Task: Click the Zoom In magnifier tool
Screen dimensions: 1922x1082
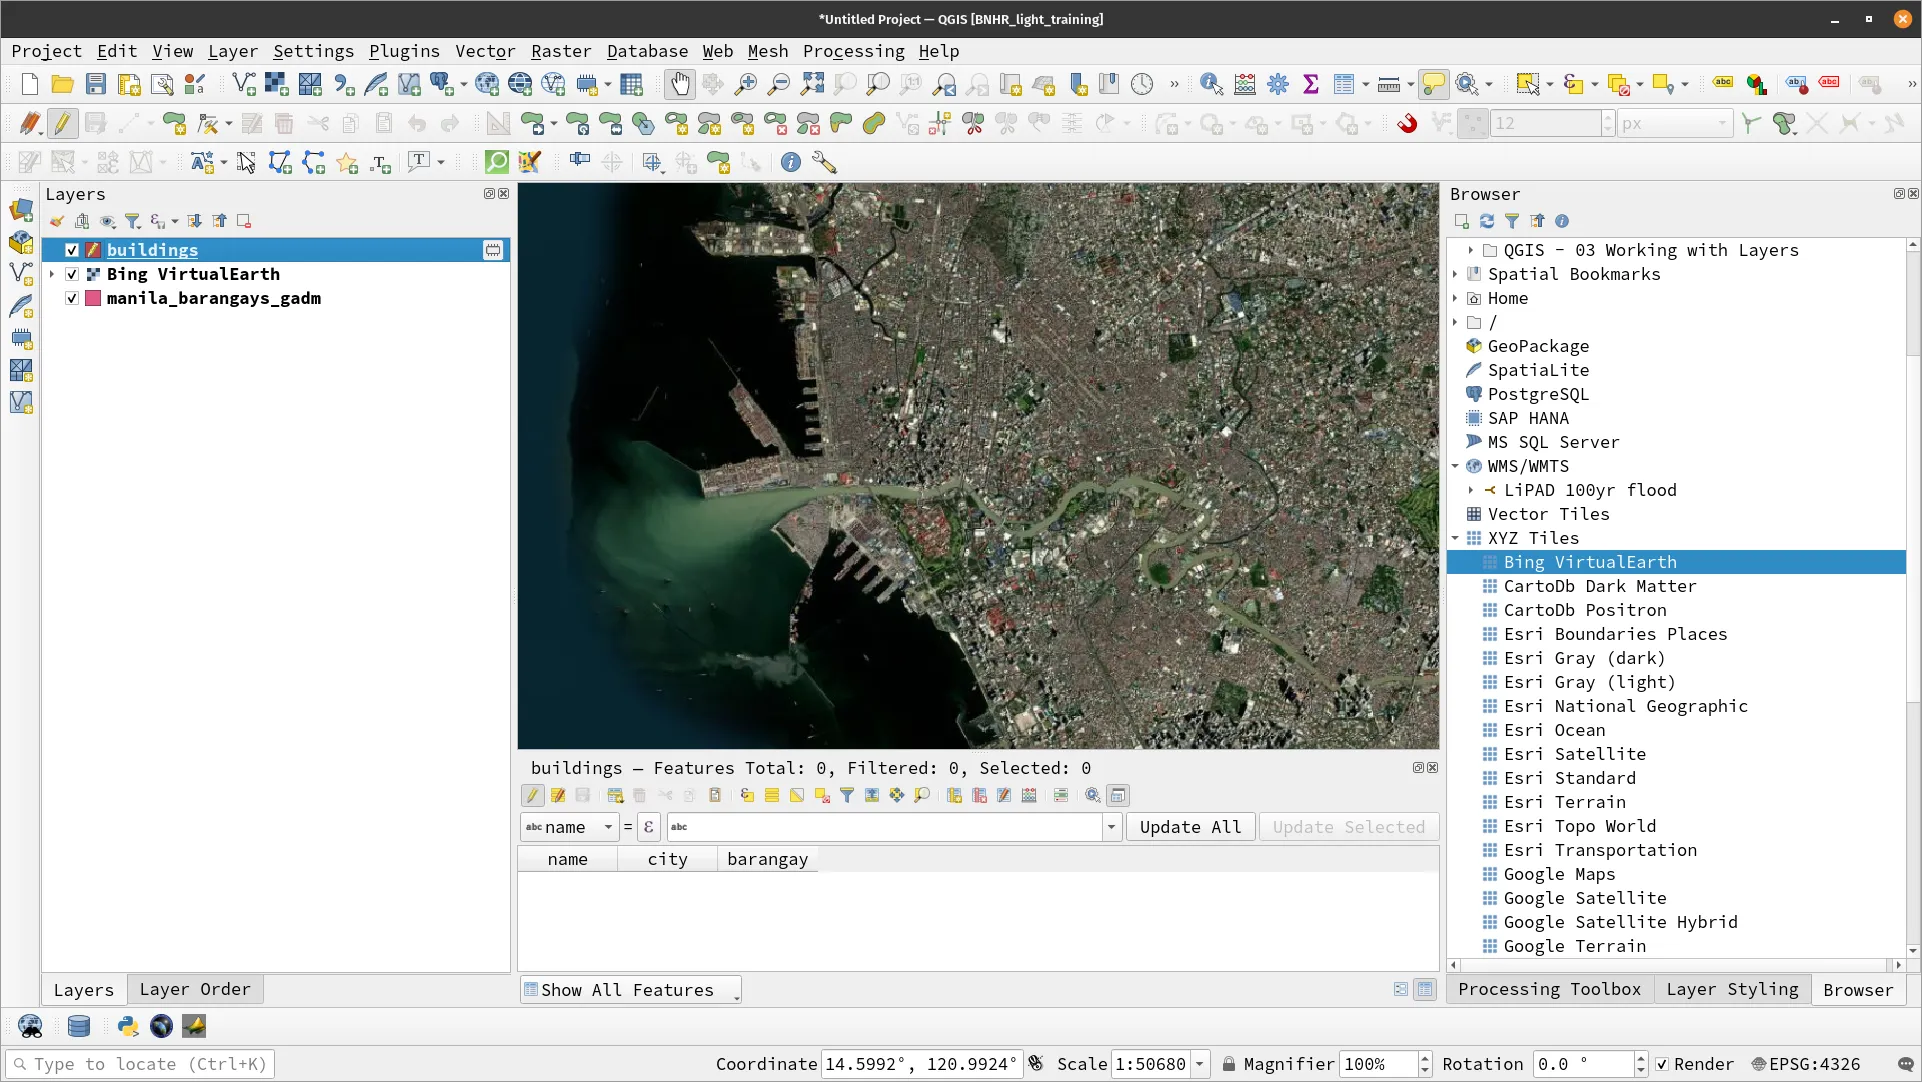Action: click(745, 84)
